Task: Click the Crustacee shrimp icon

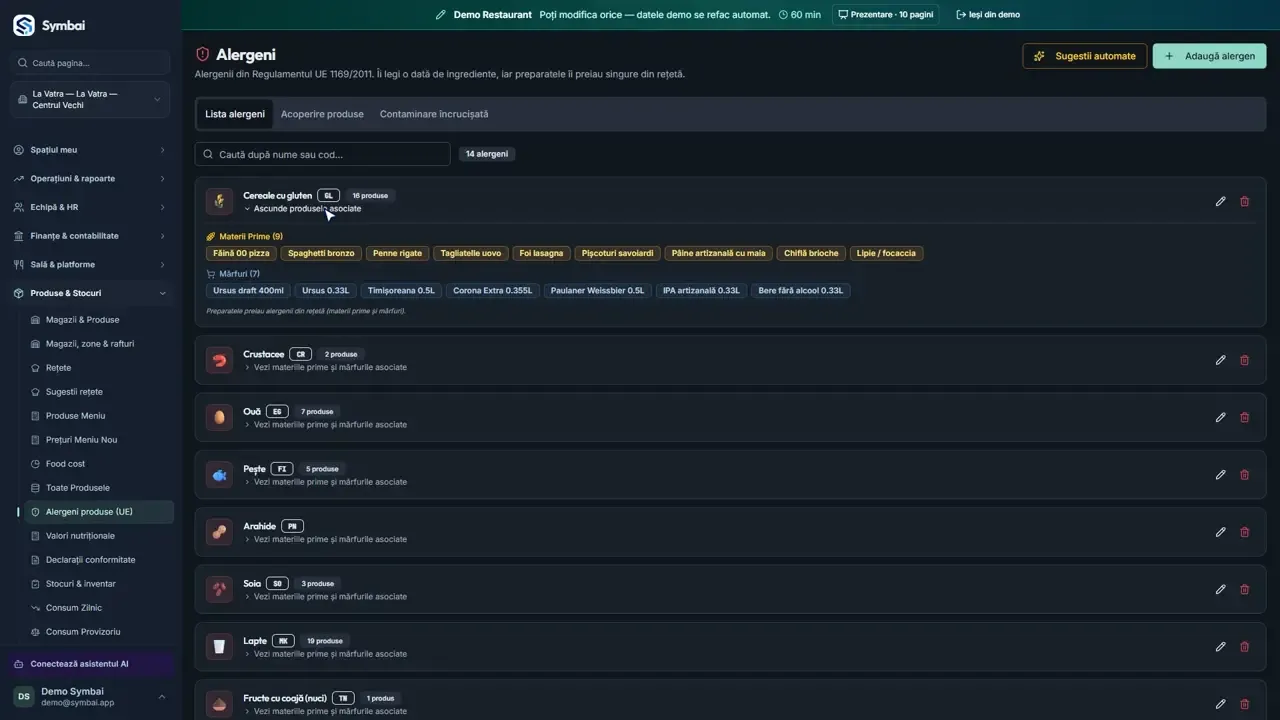Action: click(219, 360)
